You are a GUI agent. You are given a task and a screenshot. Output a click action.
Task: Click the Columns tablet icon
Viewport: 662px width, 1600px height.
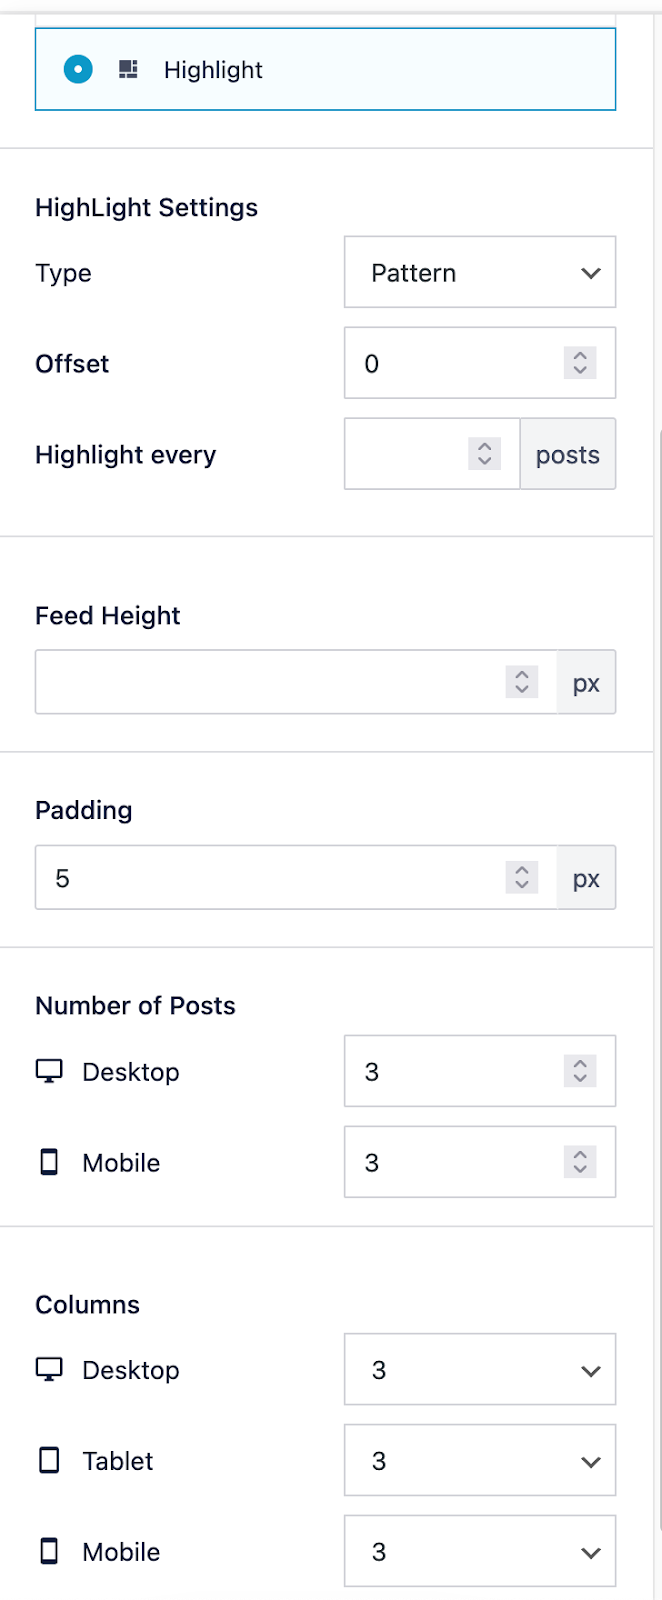[49, 1460]
